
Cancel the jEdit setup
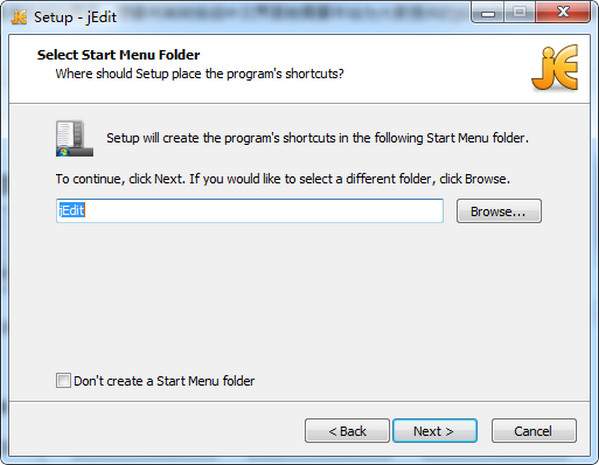point(534,431)
